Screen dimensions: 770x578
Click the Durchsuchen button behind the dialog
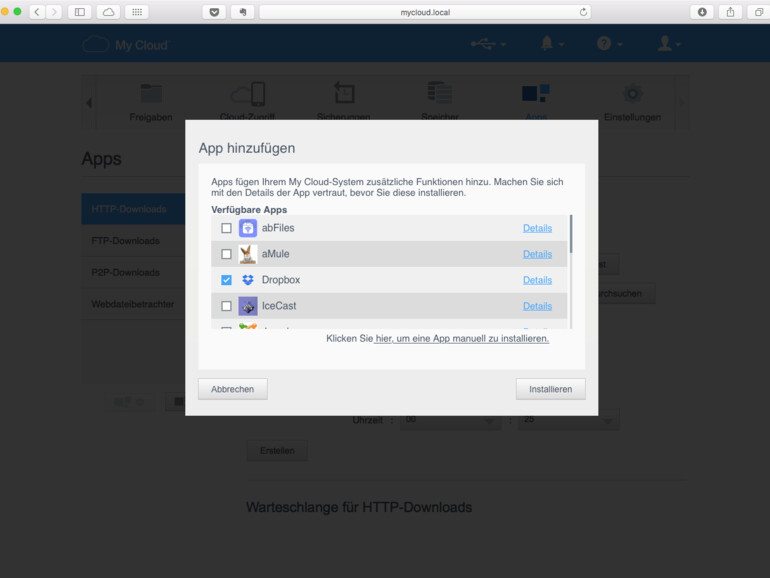point(626,293)
